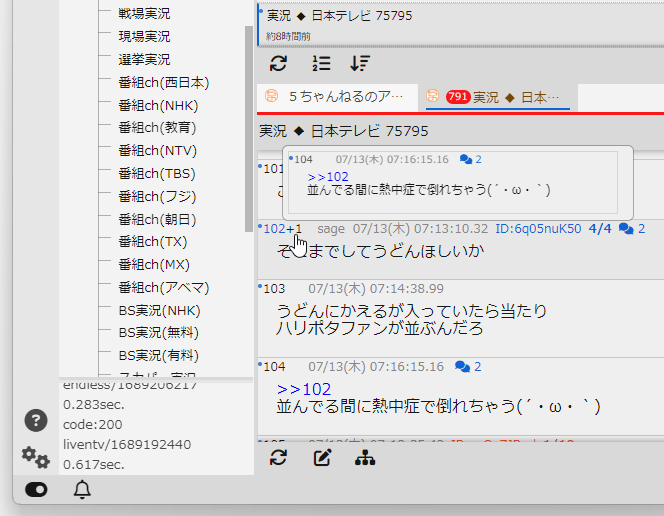
Task: Click post 103 timestamp 07:14:38.99
Action: click(407, 289)
